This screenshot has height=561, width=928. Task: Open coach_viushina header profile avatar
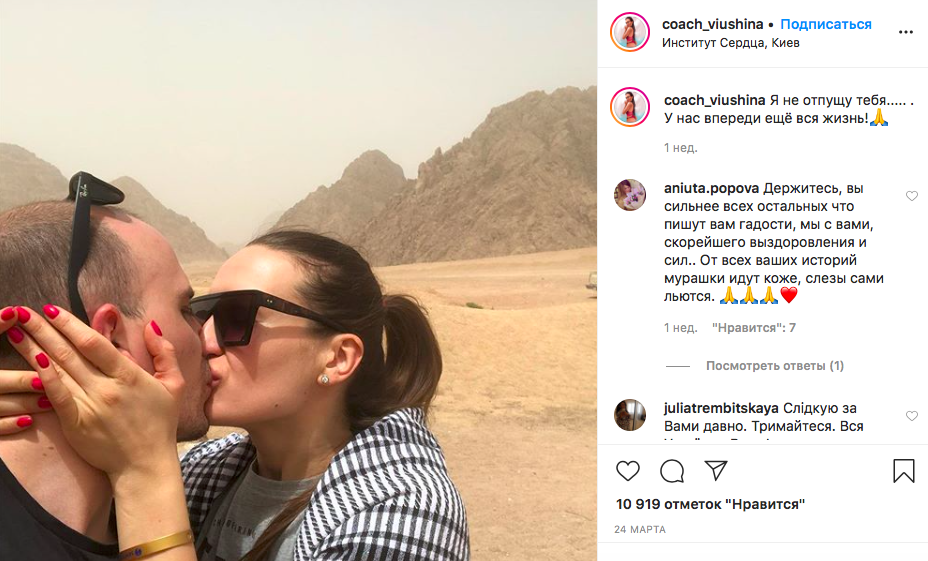click(x=630, y=32)
